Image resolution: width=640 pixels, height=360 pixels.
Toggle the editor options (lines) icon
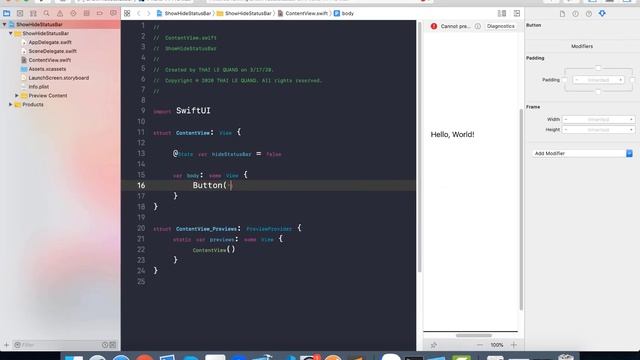click(502, 13)
